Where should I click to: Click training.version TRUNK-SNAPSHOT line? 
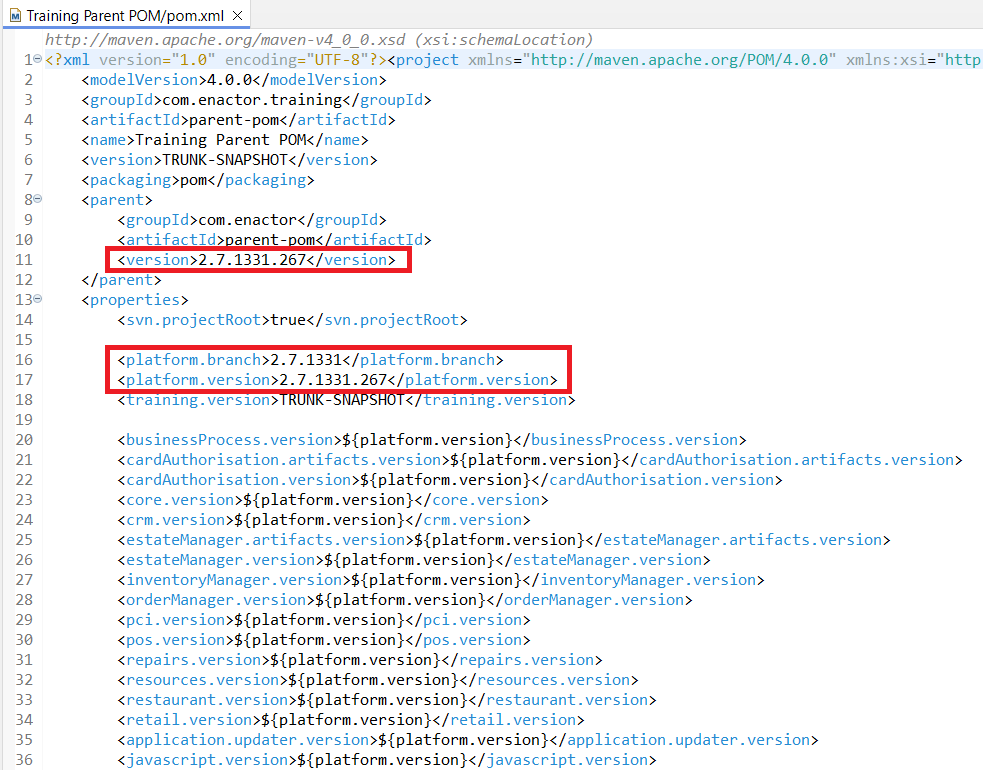coord(346,400)
